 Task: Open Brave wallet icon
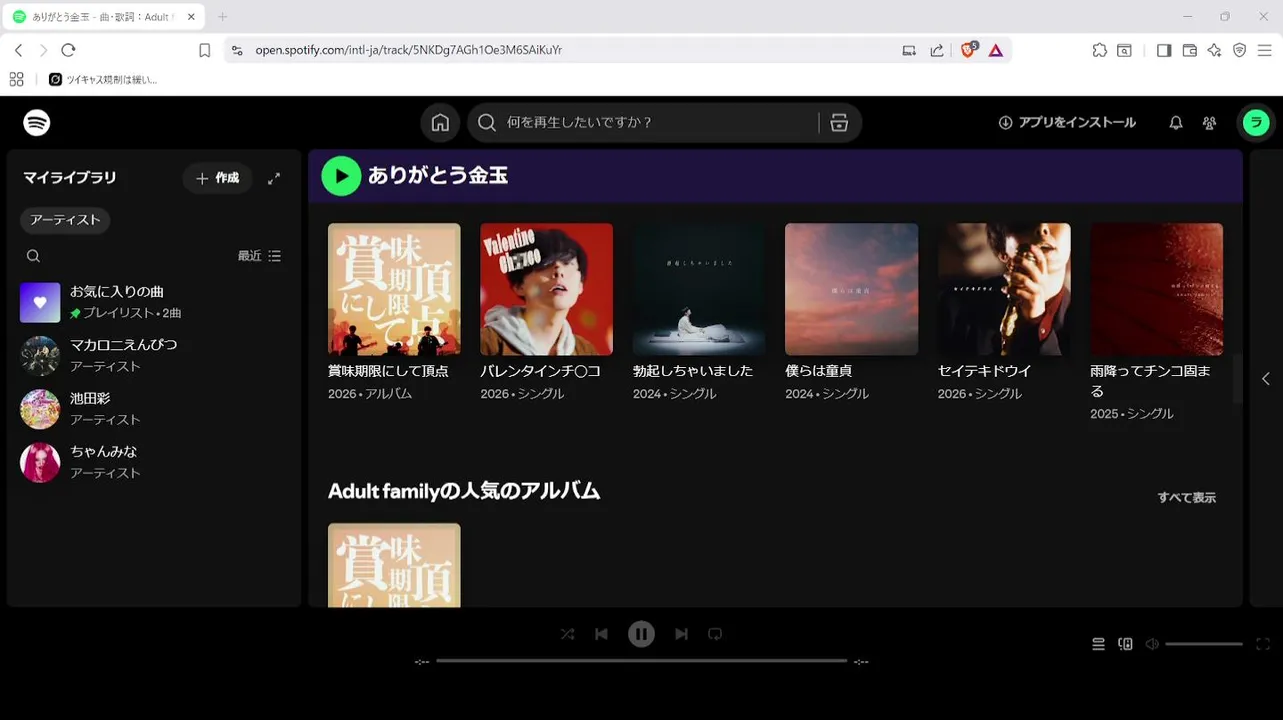pyautogui.click(x=1190, y=50)
